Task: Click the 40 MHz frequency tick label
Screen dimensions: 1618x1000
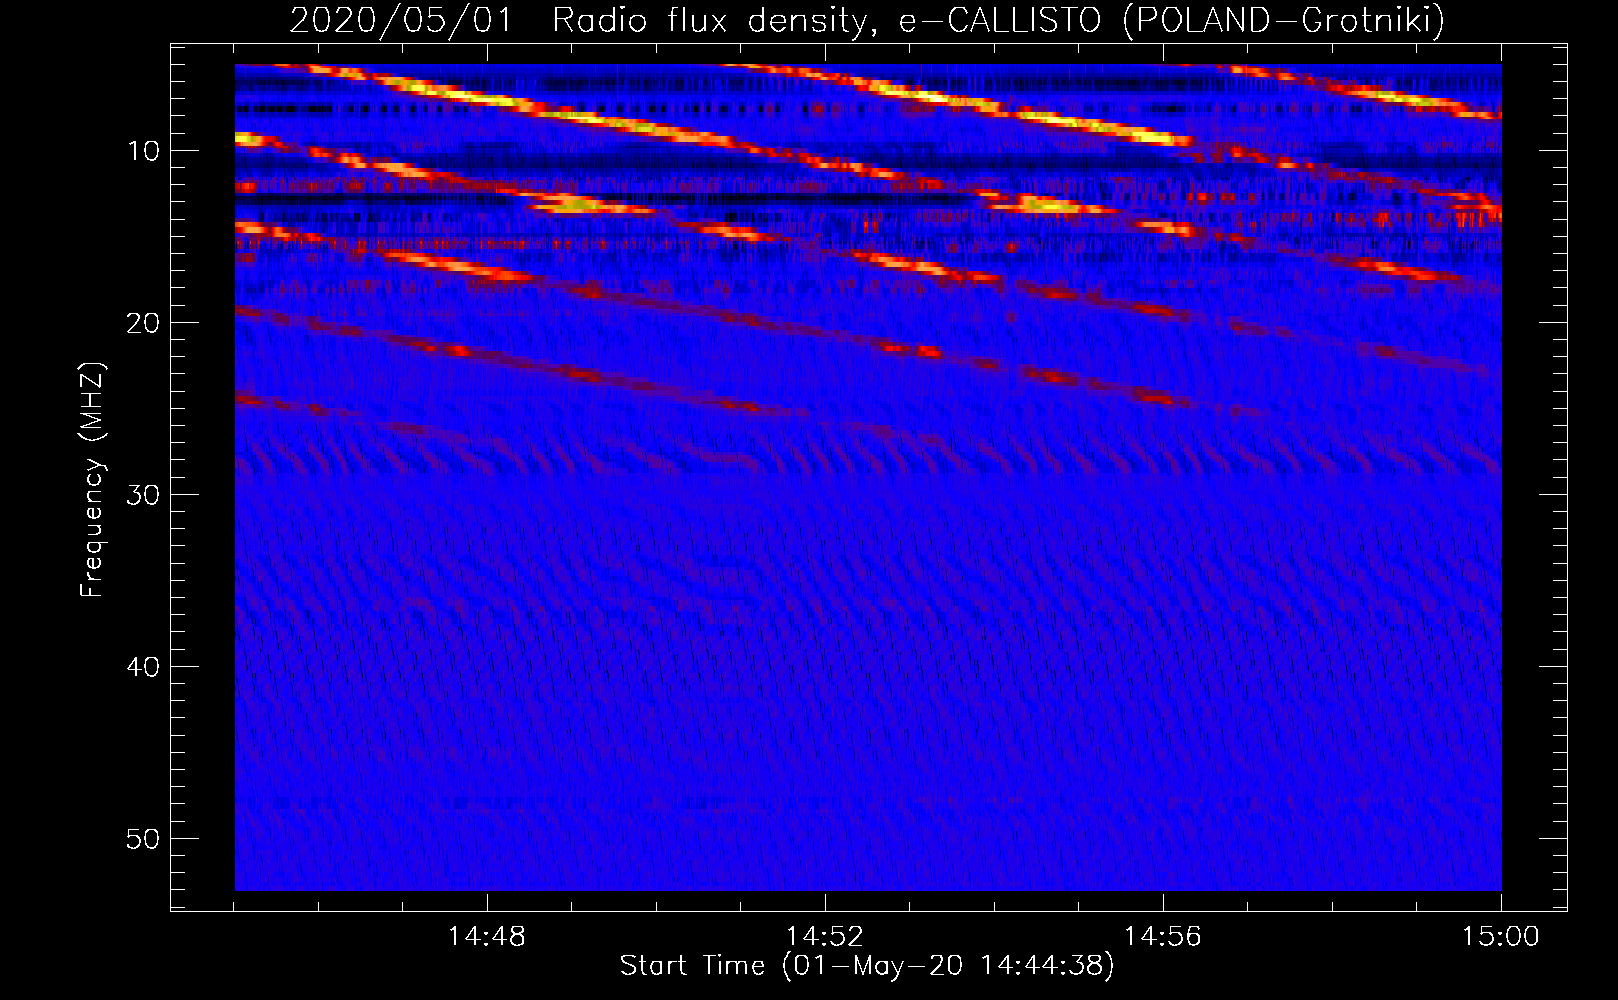Action: click(144, 667)
